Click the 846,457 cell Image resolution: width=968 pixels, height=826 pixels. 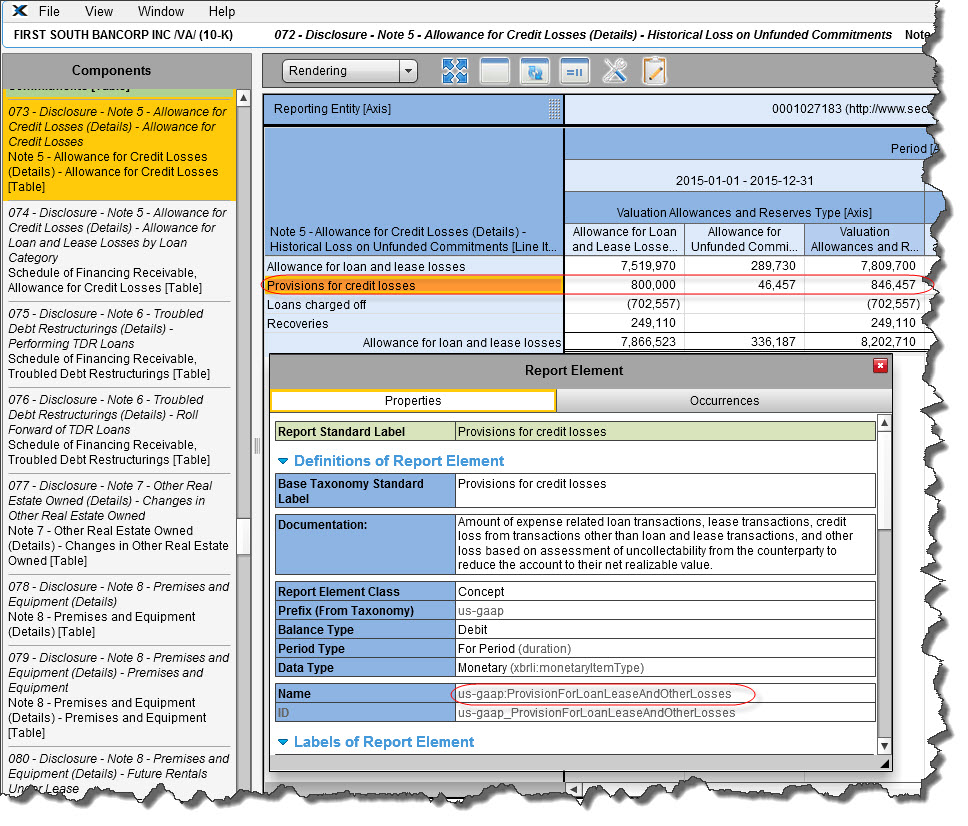pyautogui.click(x=864, y=285)
